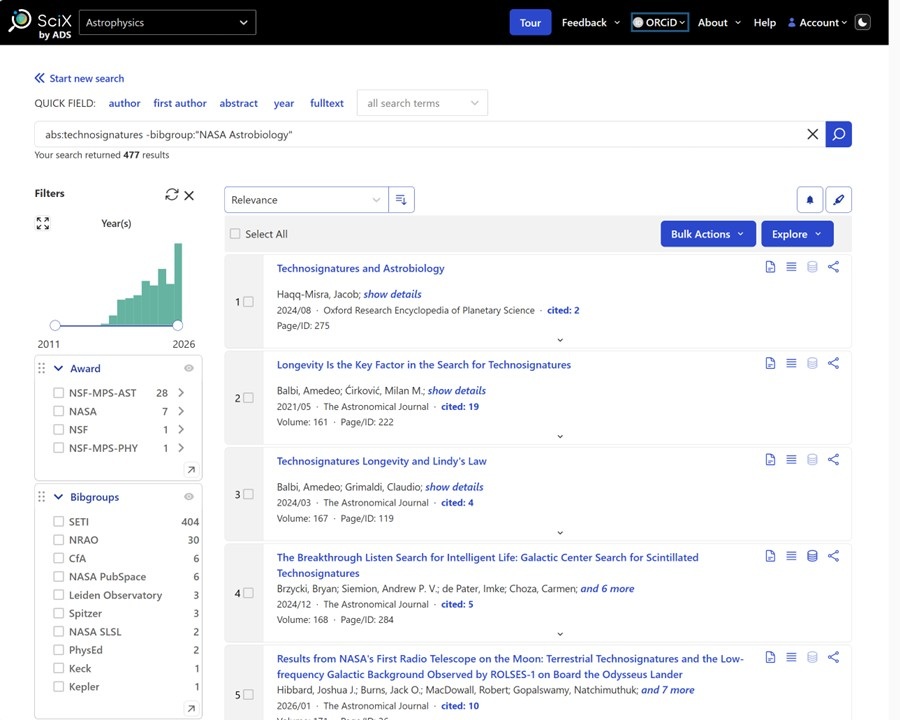
Task: Share the Longevity Is the Key Factor result
Action: point(833,363)
